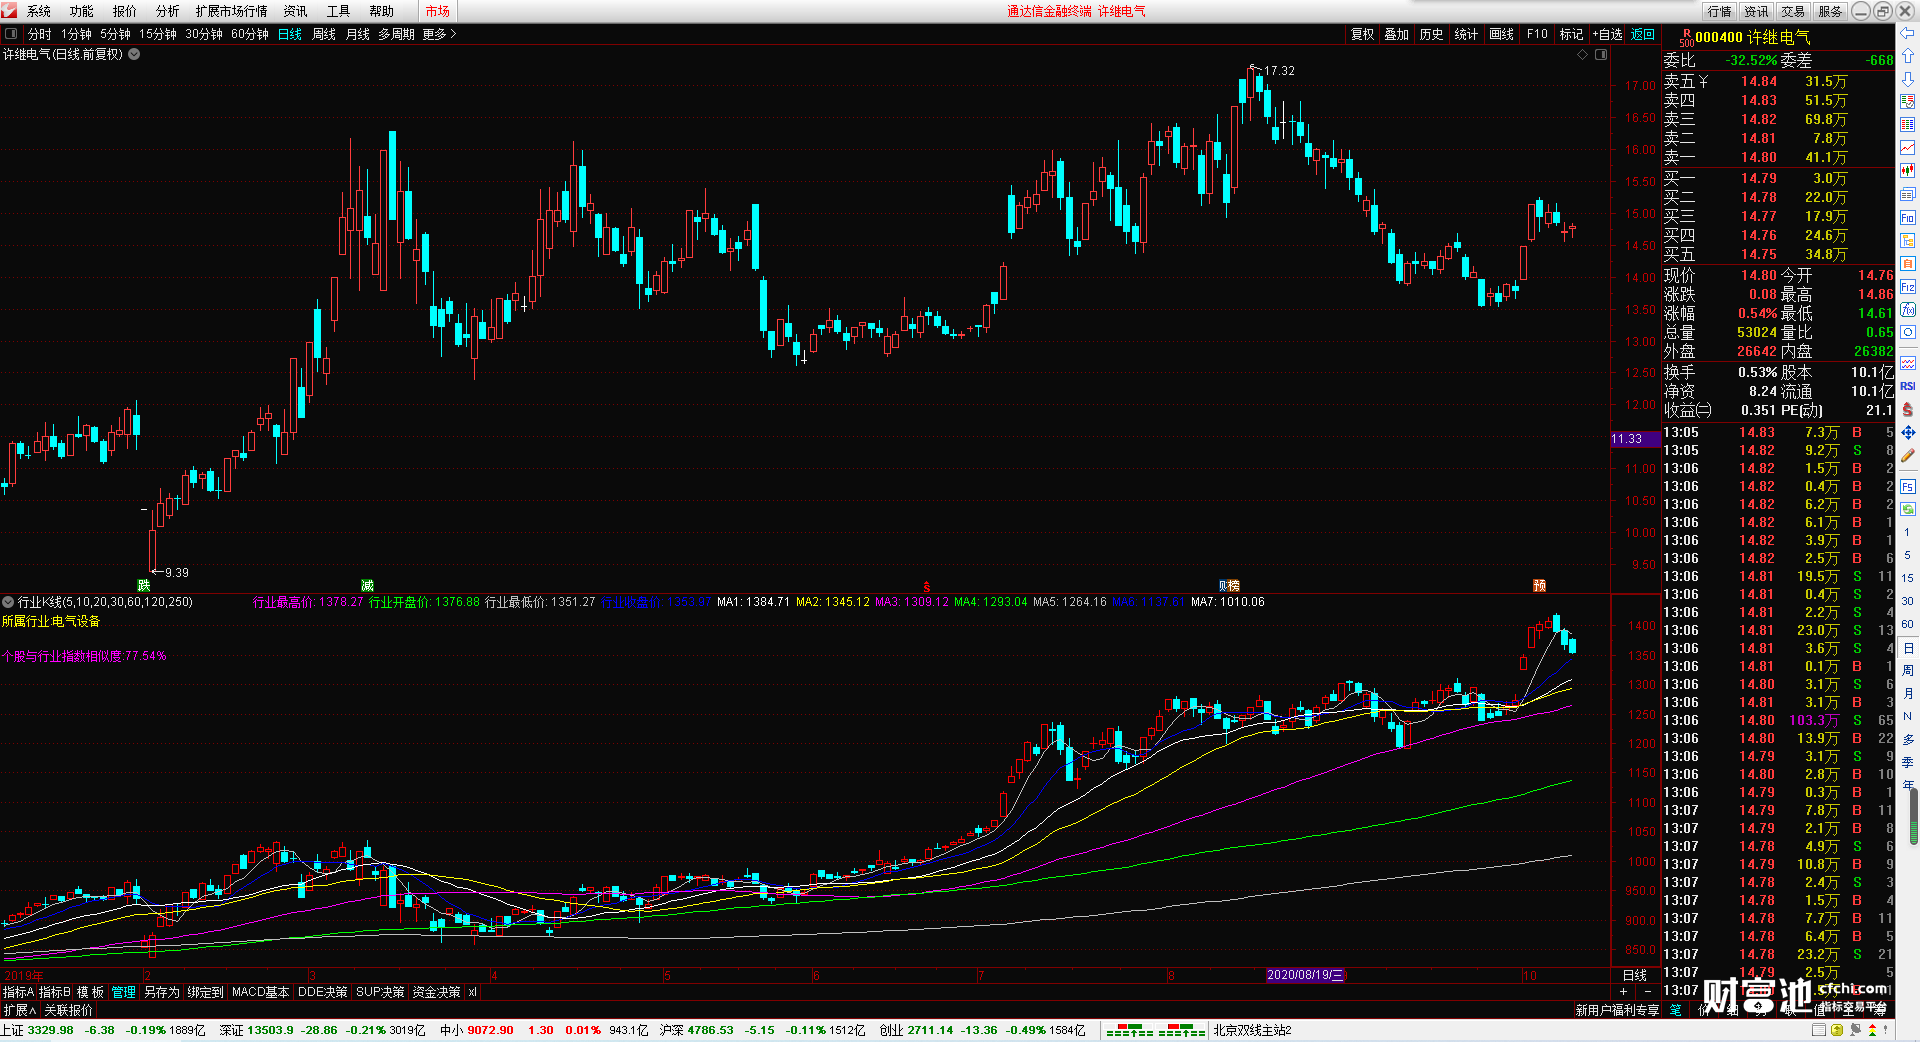Click the 2020/08/19 date marker on timeline
1920x1042 pixels.
[1306, 975]
